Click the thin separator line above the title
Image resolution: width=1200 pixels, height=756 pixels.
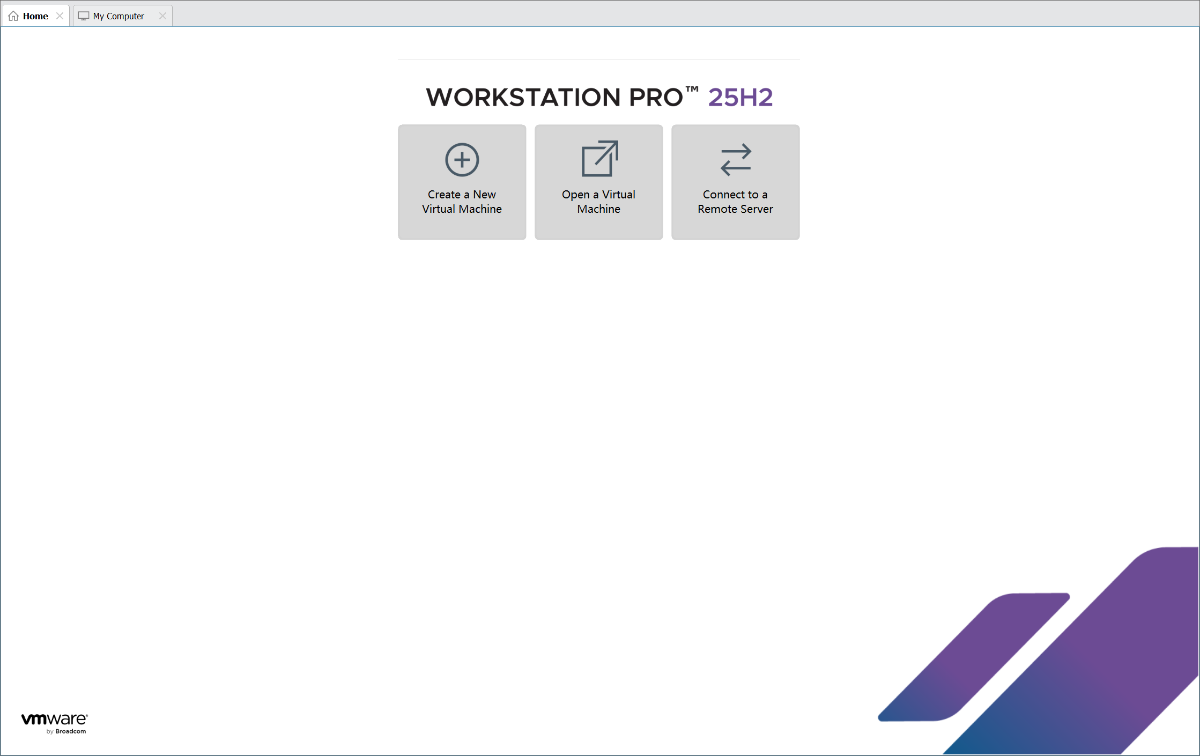tap(598, 60)
